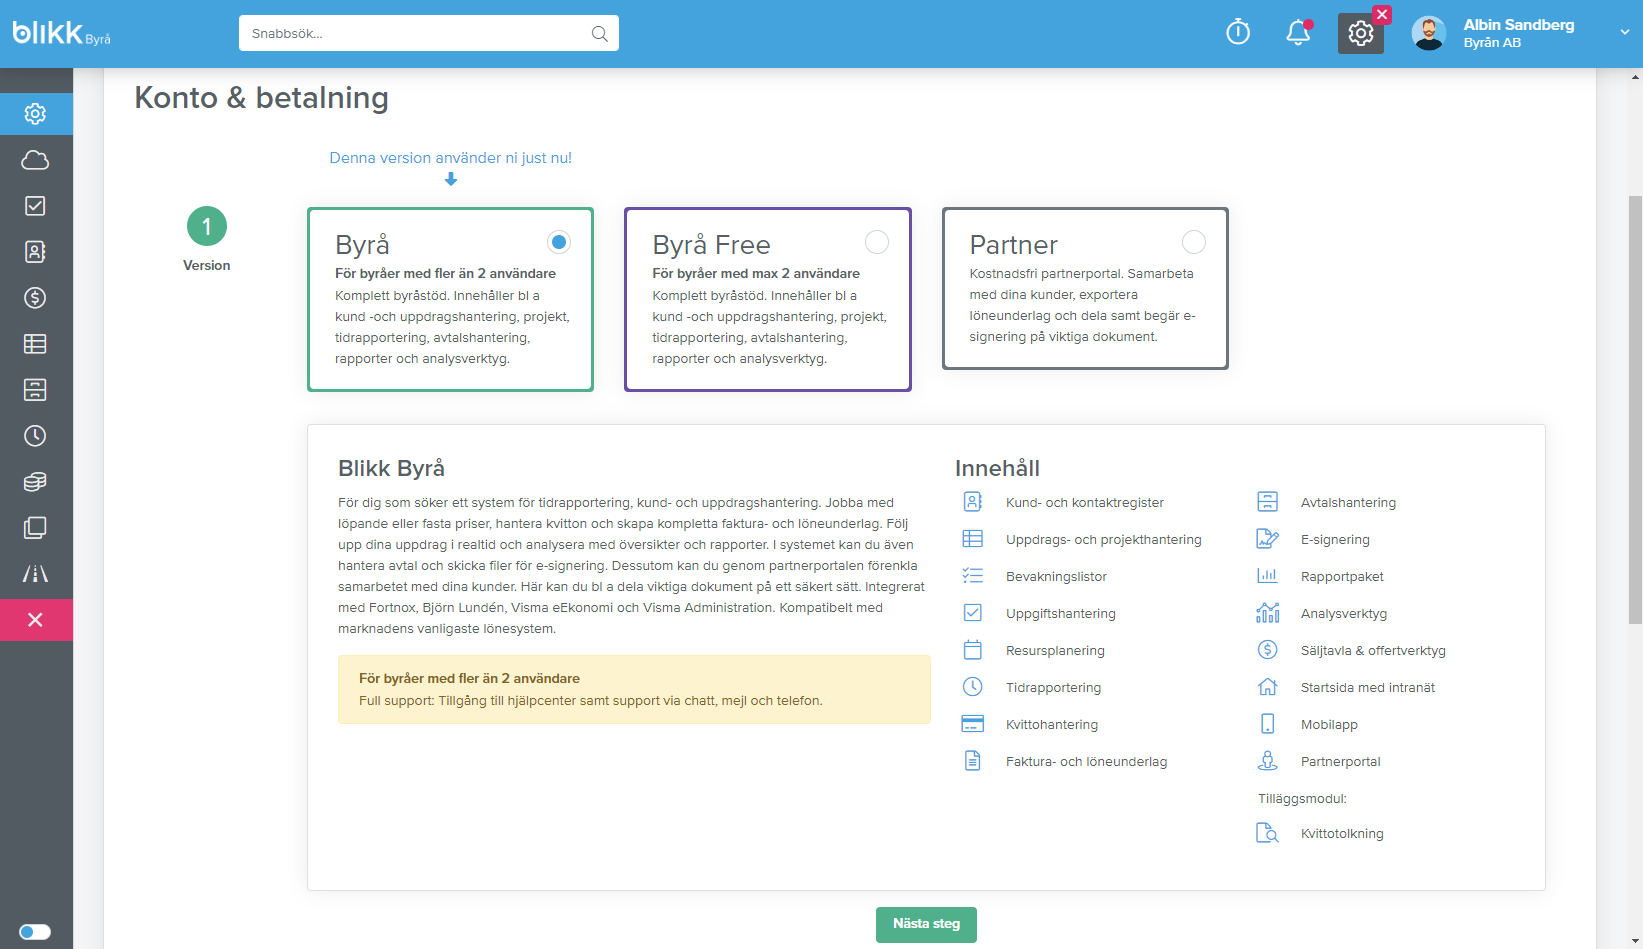Open the sidebar clock icon
This screenshot has height=949, width=1643.
point(36,436)
